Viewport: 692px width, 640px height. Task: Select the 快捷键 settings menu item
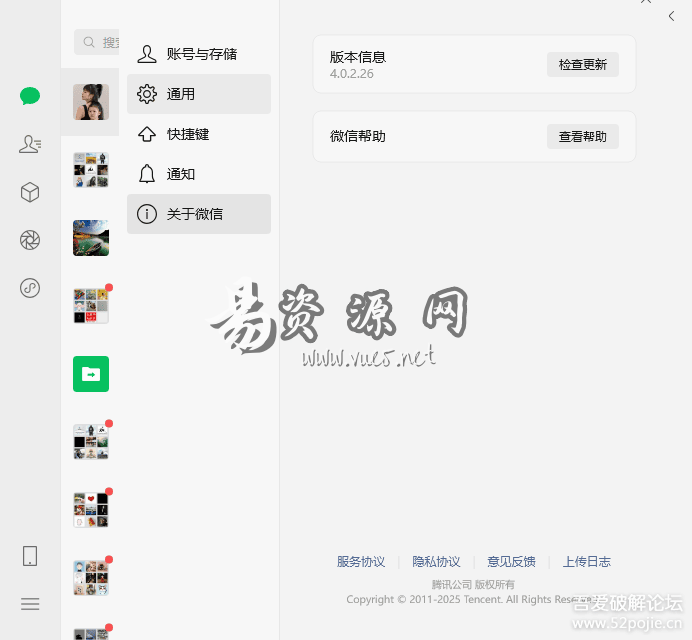pyautogui.click(x=199, y=134)
